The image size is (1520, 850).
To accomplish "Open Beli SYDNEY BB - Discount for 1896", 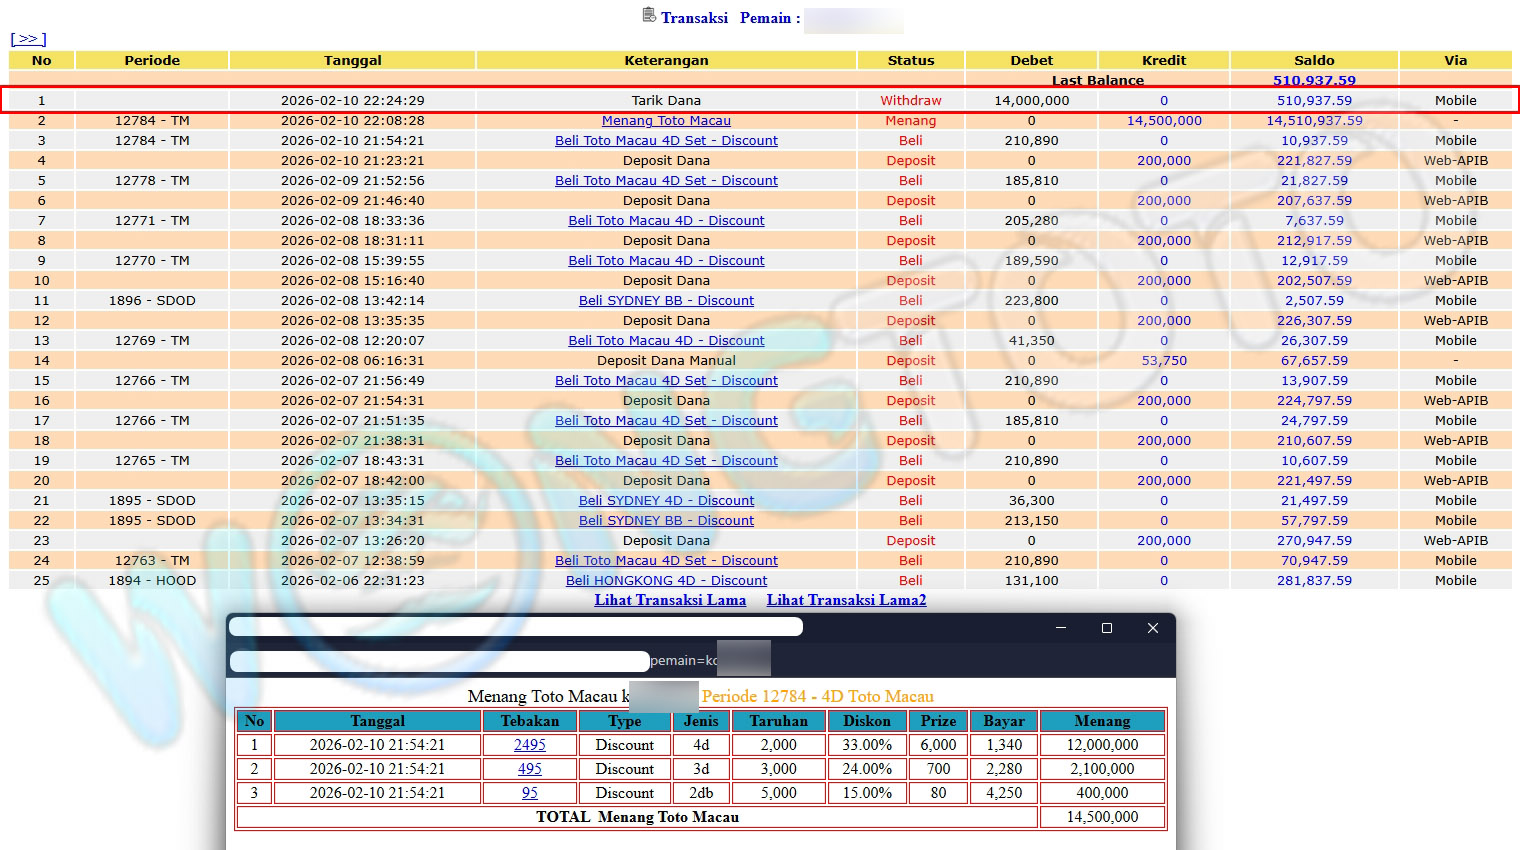I will pyautogui.click(x=666, y=301).
